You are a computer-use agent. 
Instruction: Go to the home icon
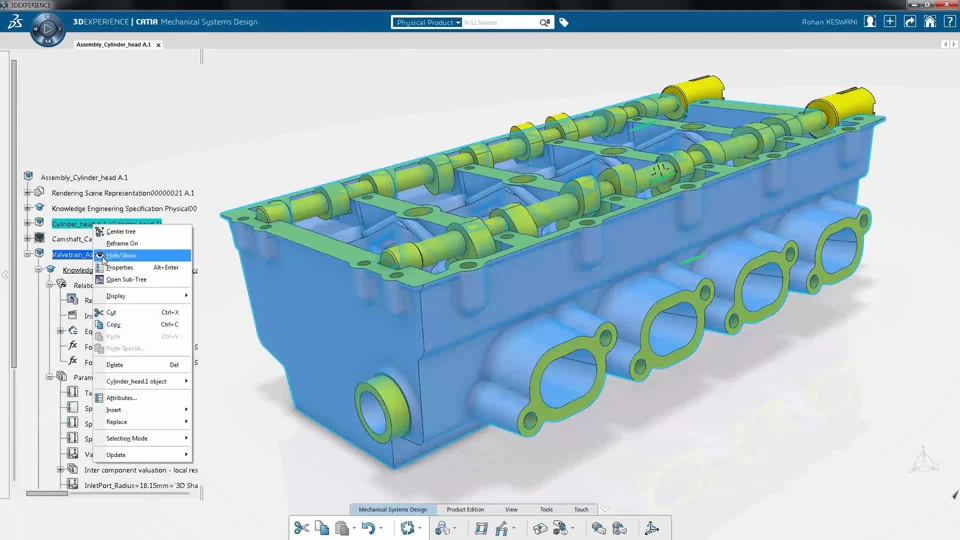point(930,21)
